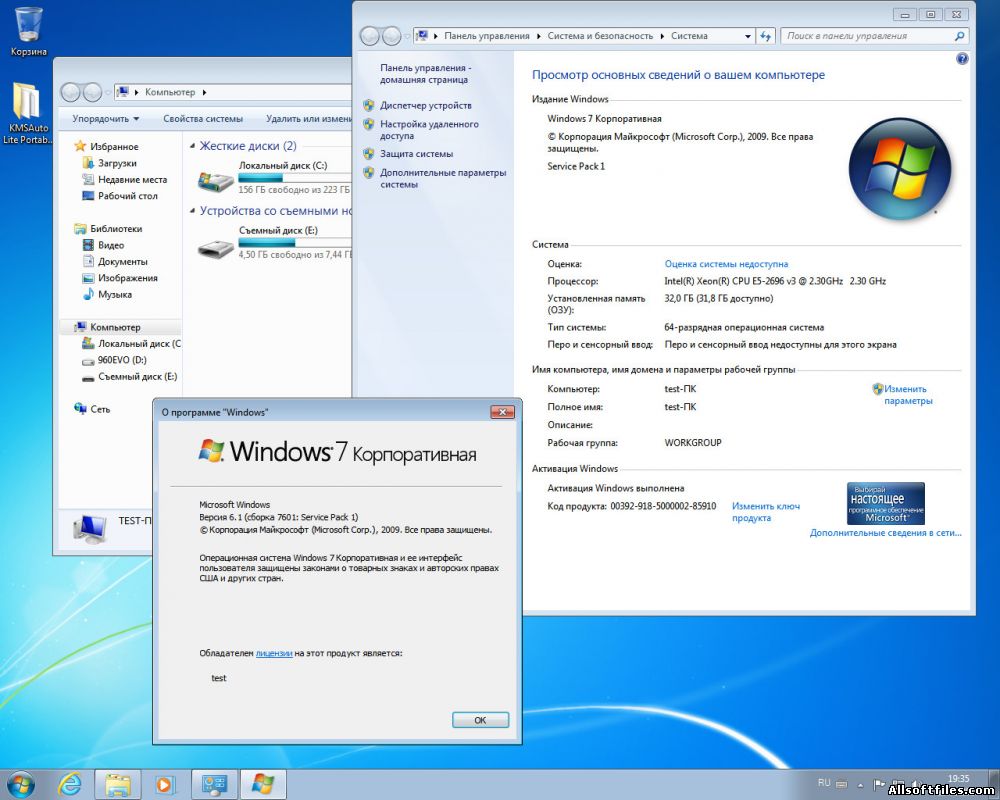
Task: Expand the arrow after Панель управления breadcrumb
Action: (x=538, y=36)
